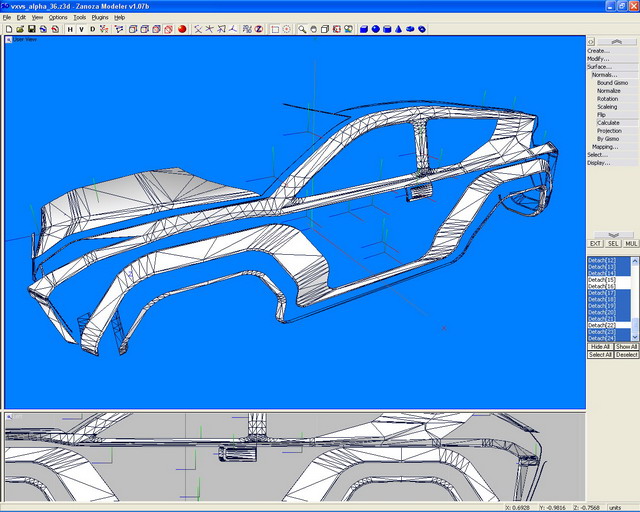The height and width of the screenshot is (512, 640).
Task: Toggle the EXT mode button
Action: (x=595, y=243)
